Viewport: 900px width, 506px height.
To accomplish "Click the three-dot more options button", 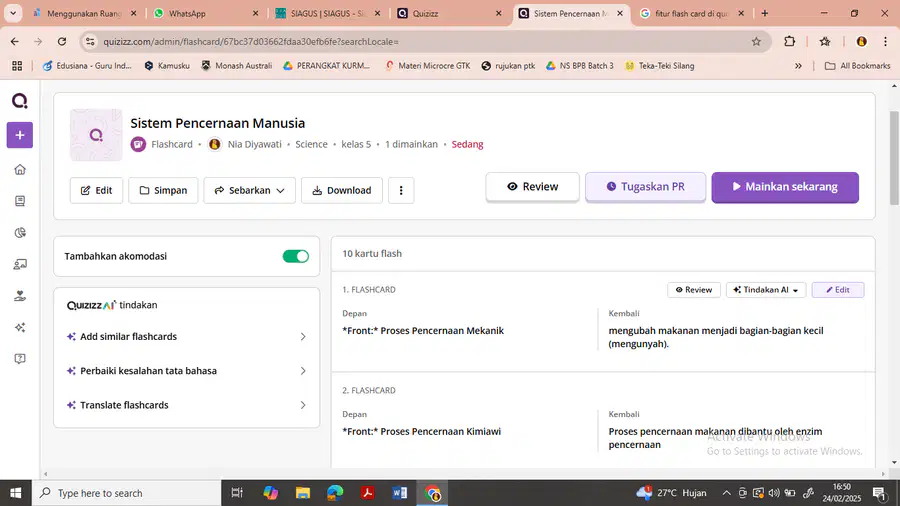I will (401, 190).
